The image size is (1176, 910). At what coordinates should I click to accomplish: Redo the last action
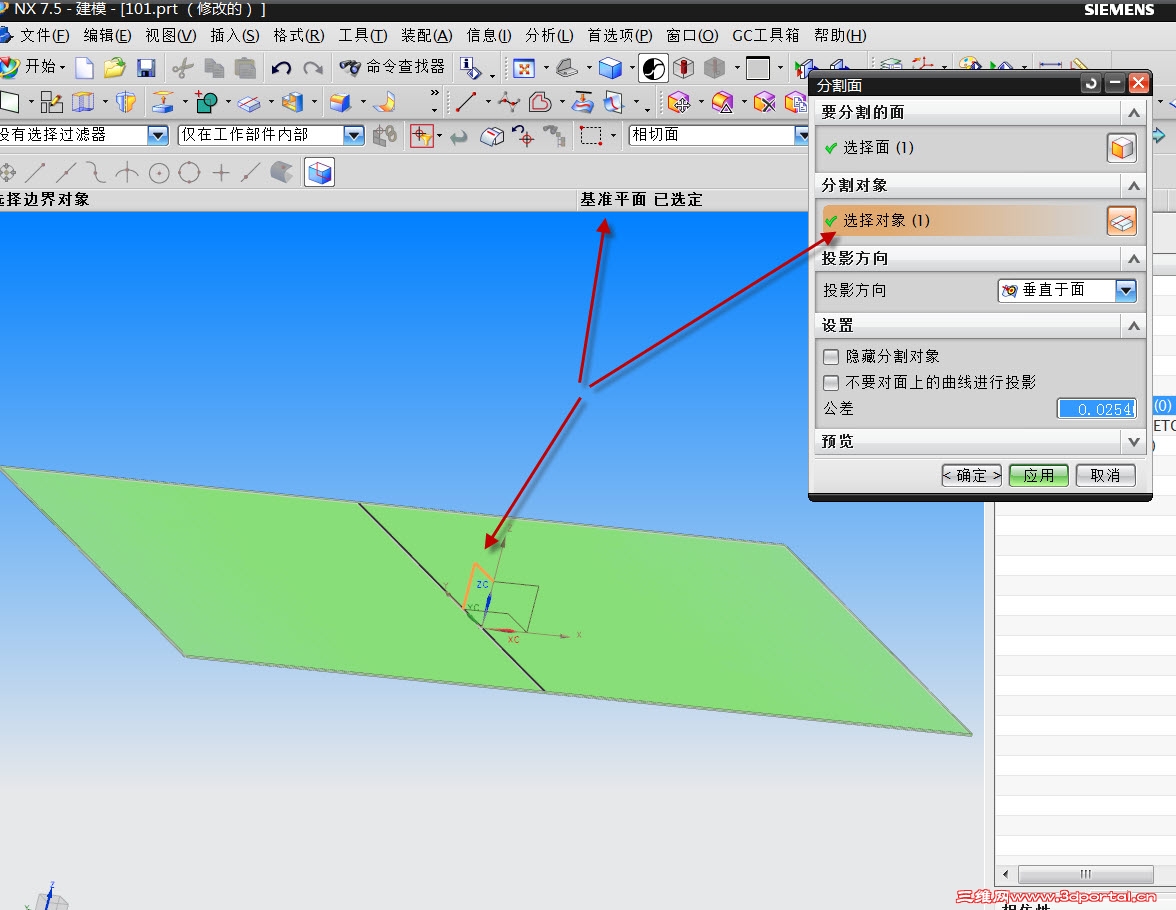pyautogui.click(x=313, y=68)
